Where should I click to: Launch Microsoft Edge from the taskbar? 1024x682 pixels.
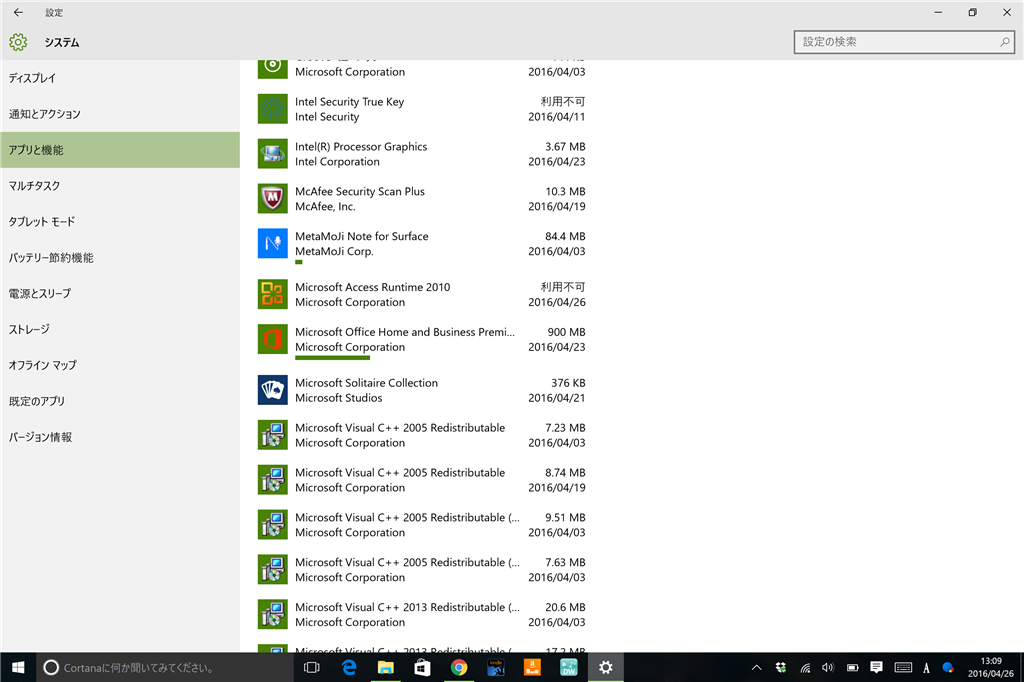[x=349, y=668]
